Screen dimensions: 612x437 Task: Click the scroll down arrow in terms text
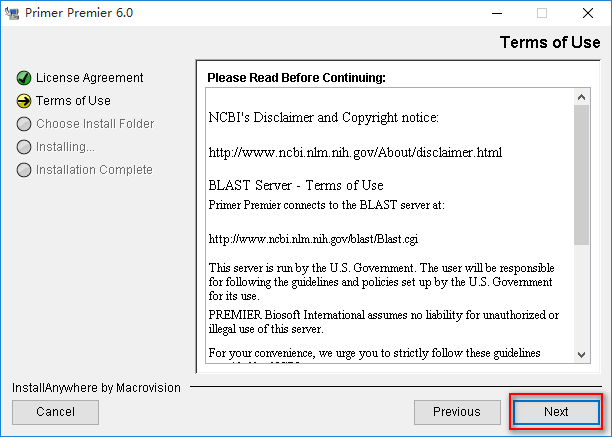(x=582, y=354)
